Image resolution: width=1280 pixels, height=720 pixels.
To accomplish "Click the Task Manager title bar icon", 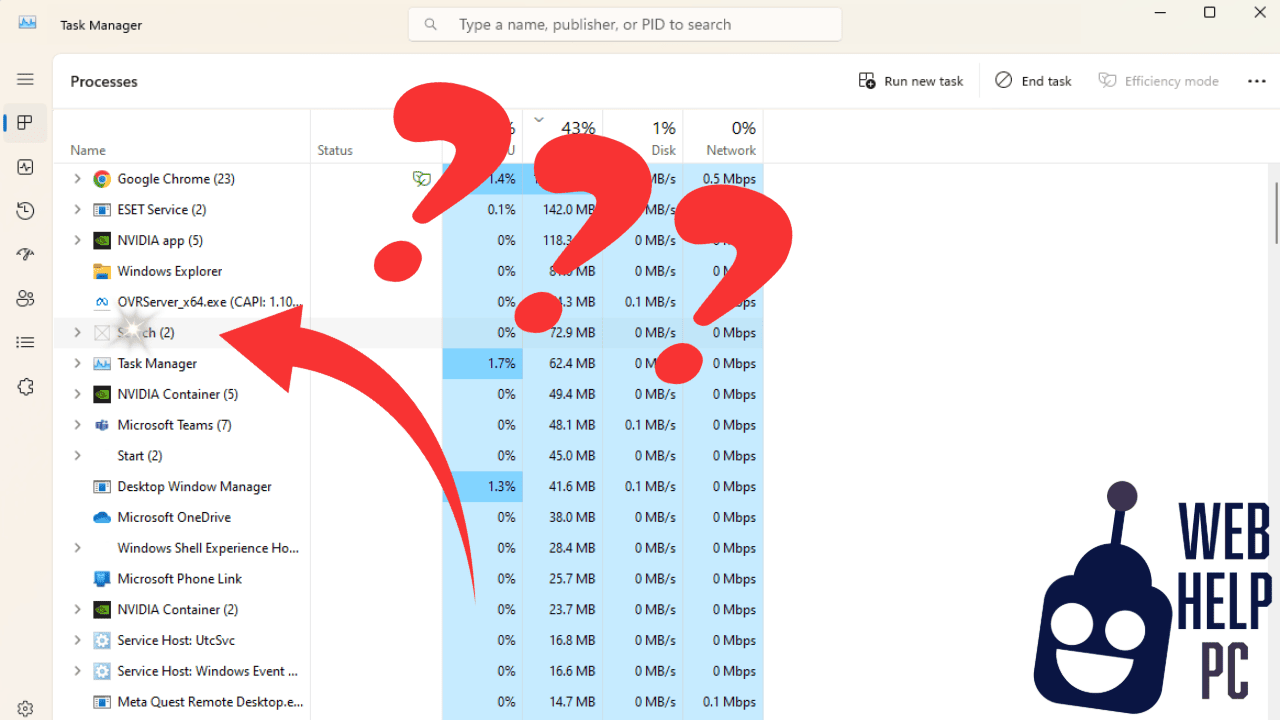I will (x=27, y=24).
